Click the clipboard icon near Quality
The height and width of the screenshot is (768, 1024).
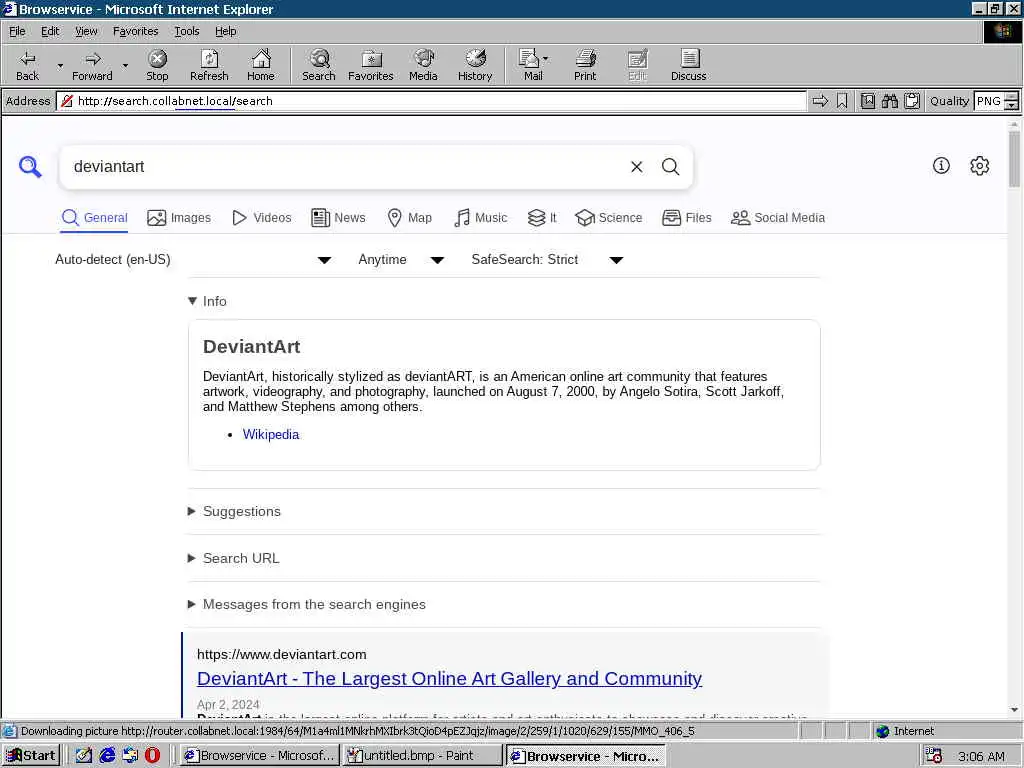pyautogui.click(x=912, y=101)
